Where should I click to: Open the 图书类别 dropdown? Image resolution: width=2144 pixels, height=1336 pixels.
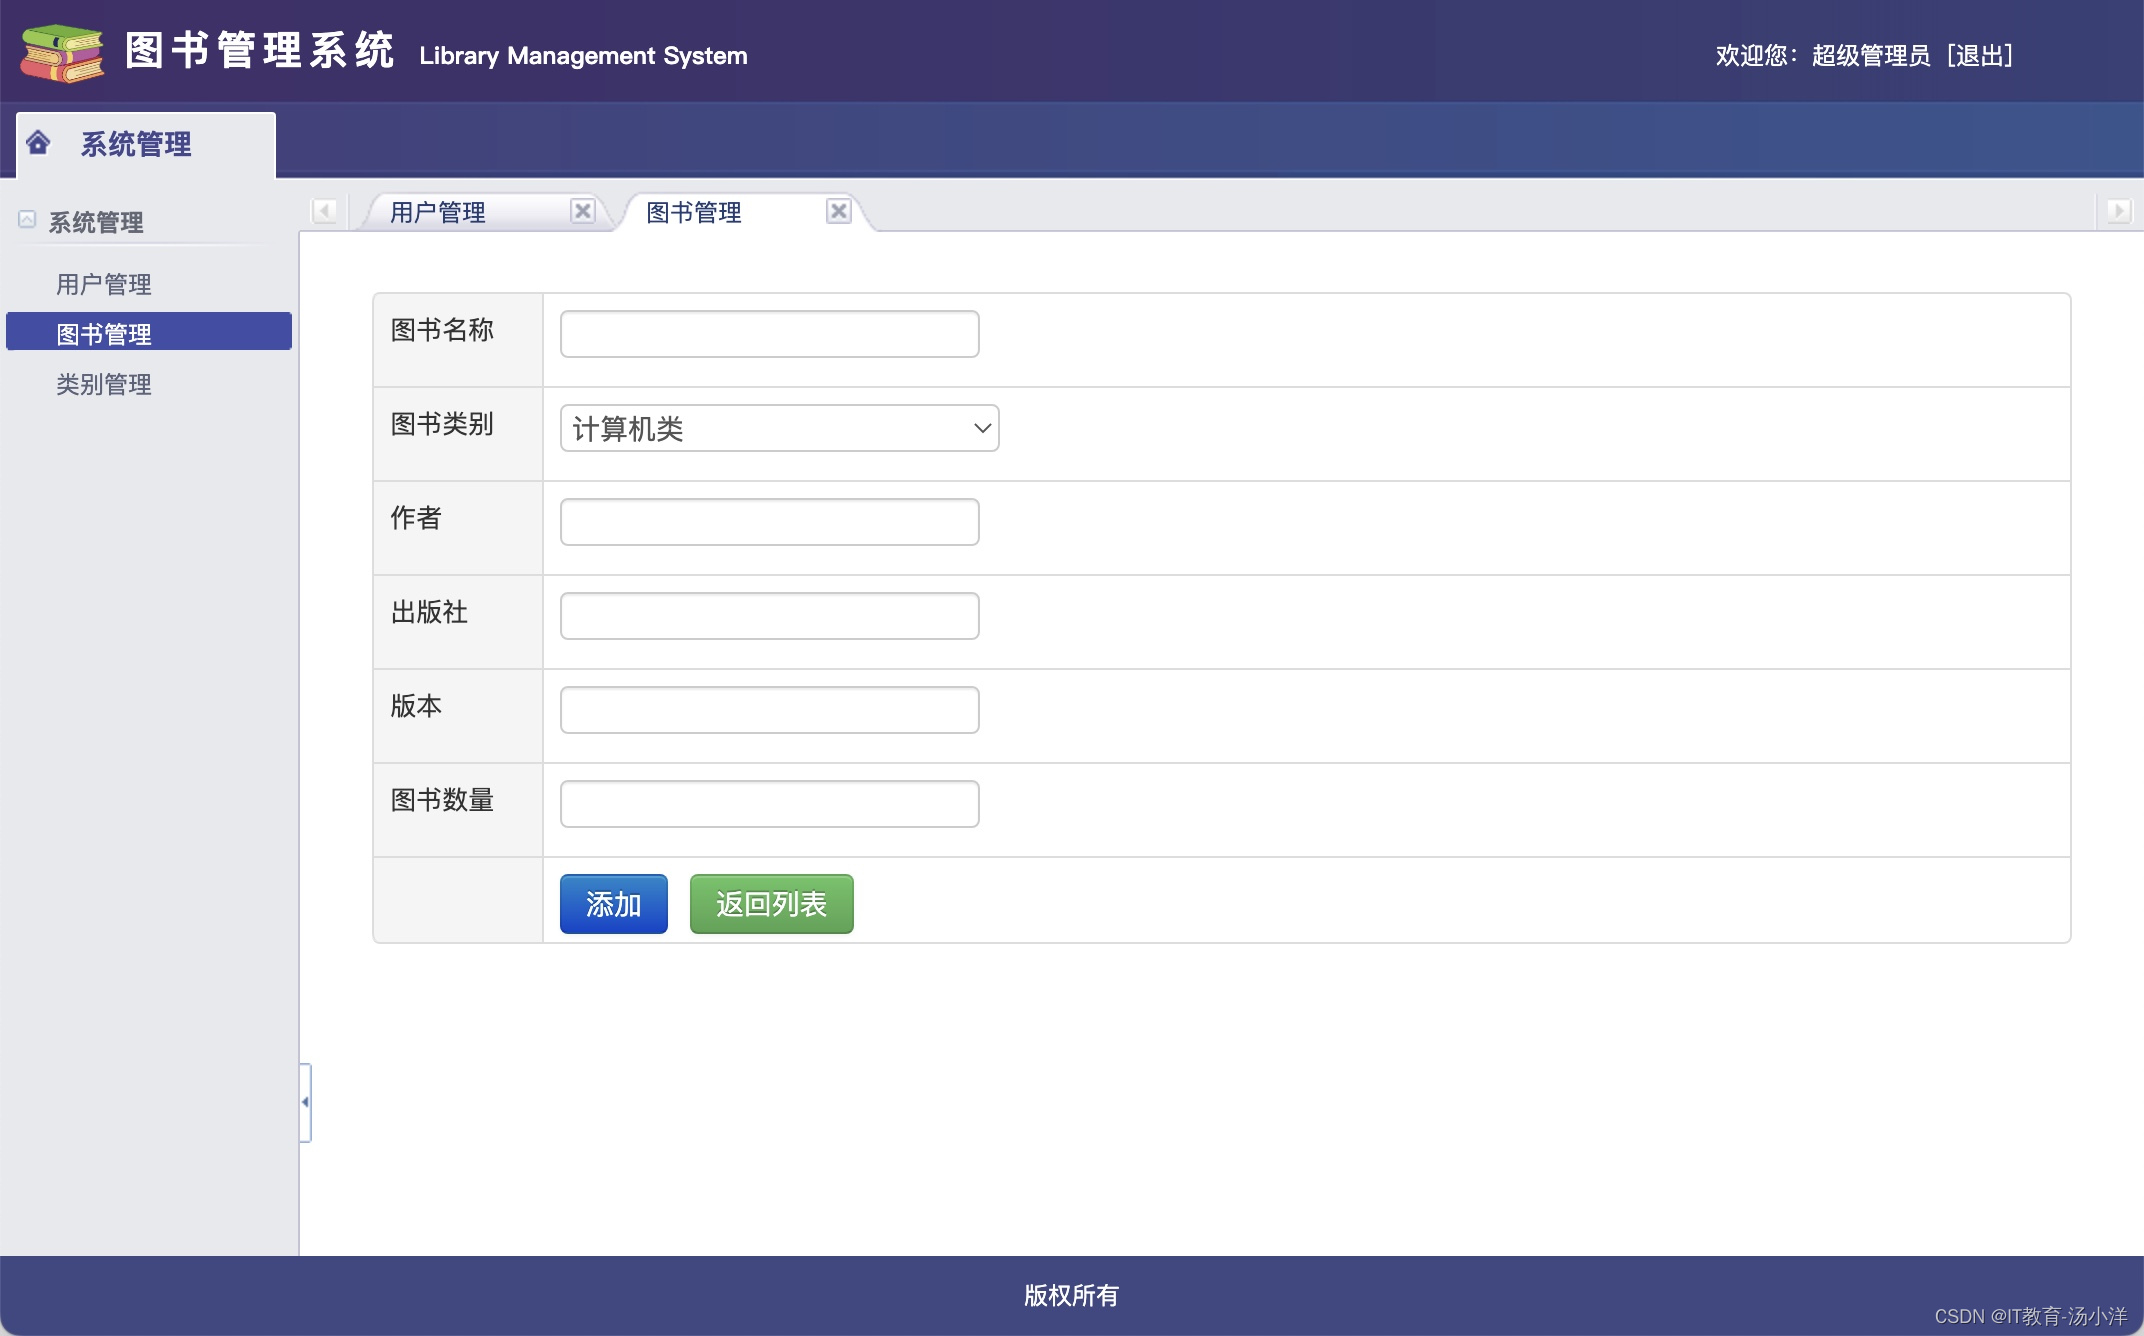click(x=779, y=428)
